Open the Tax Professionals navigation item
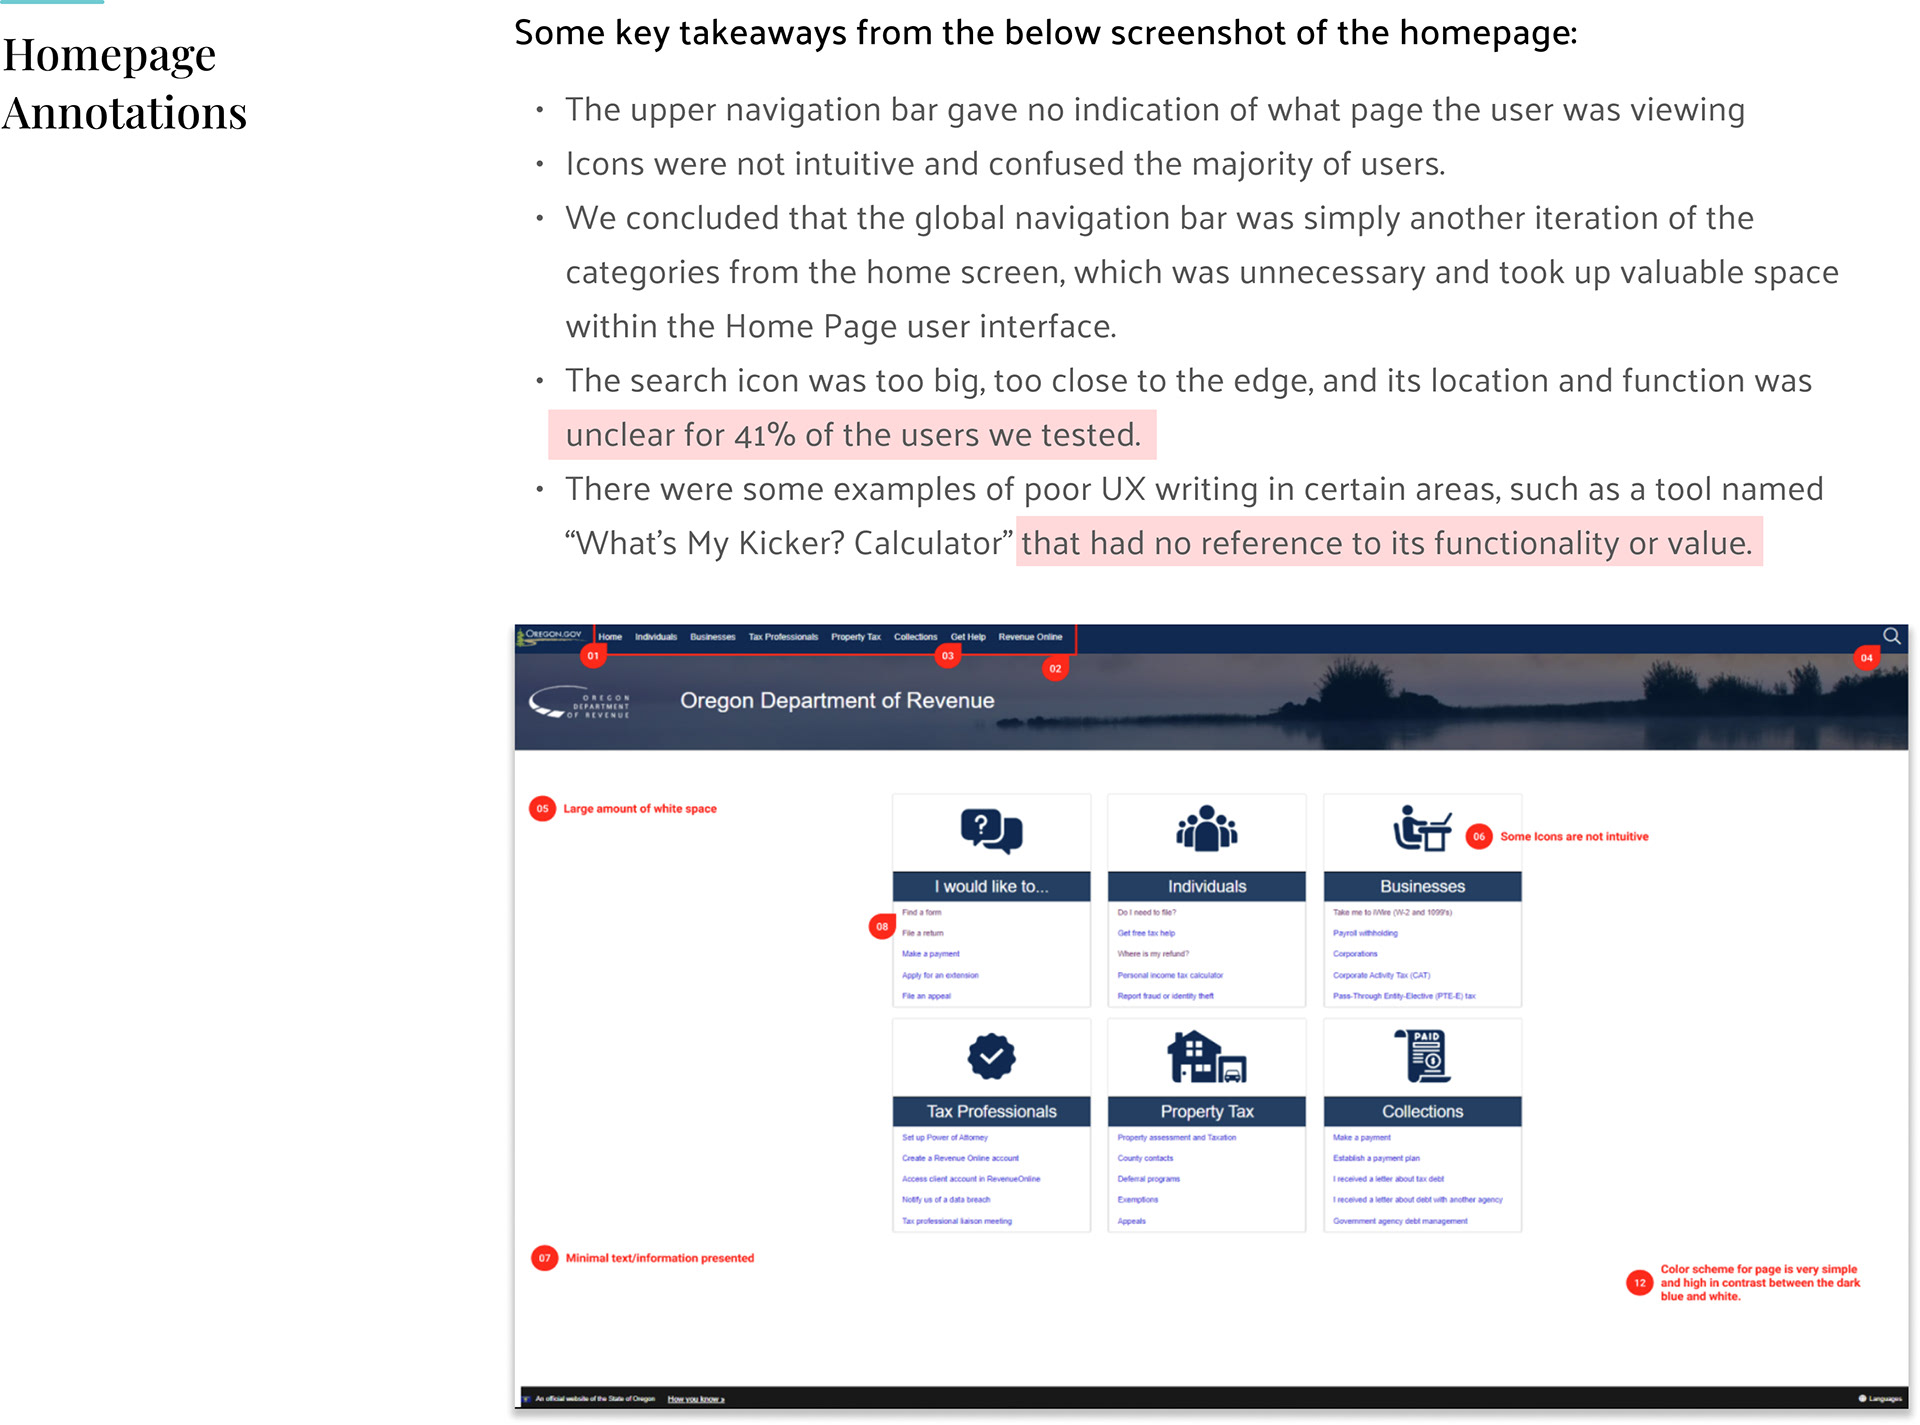Image resolution: width=1920 pixels, height=1425 pixels. click(x=783, y=637)
